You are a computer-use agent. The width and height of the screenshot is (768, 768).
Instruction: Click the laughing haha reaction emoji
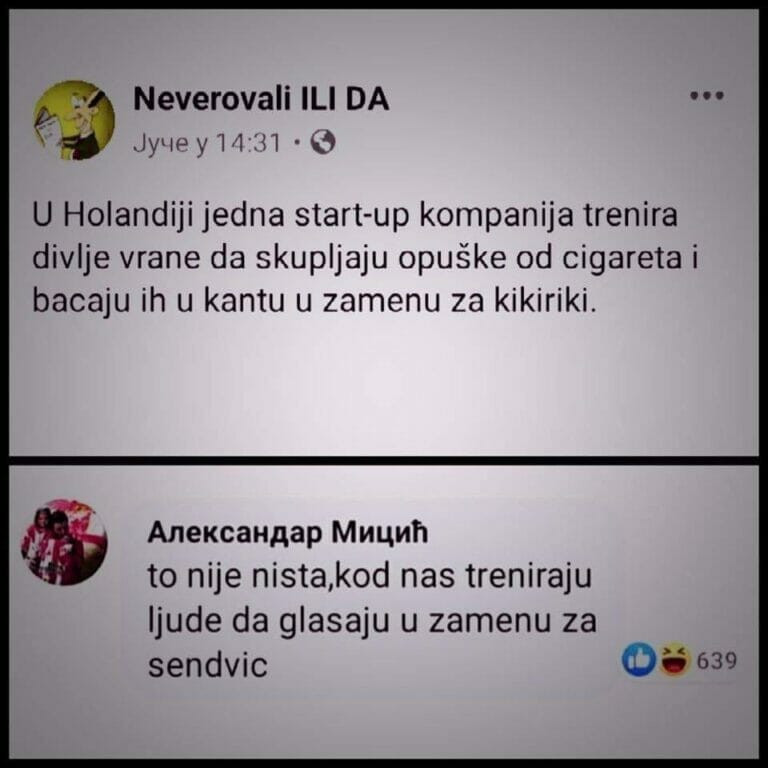(675, 660)
